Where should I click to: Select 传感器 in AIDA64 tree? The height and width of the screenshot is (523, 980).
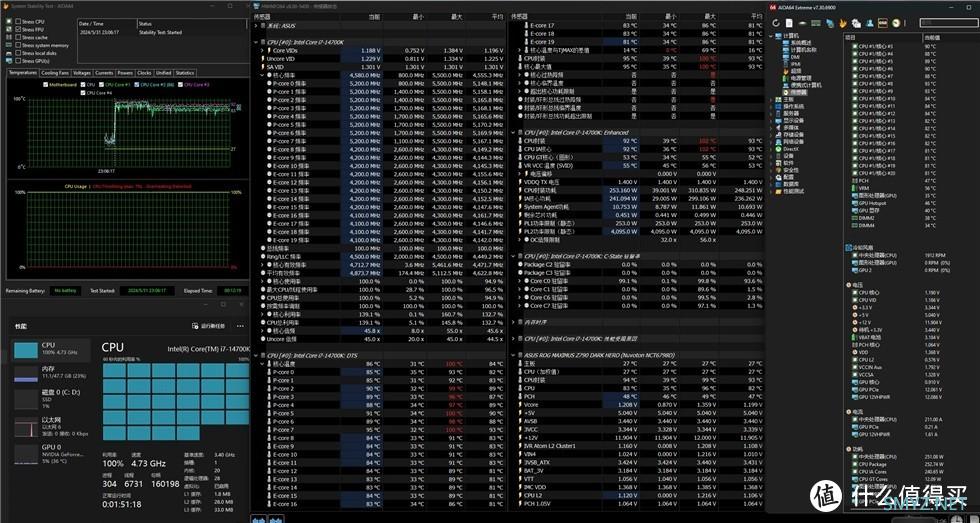click(799, 92)
